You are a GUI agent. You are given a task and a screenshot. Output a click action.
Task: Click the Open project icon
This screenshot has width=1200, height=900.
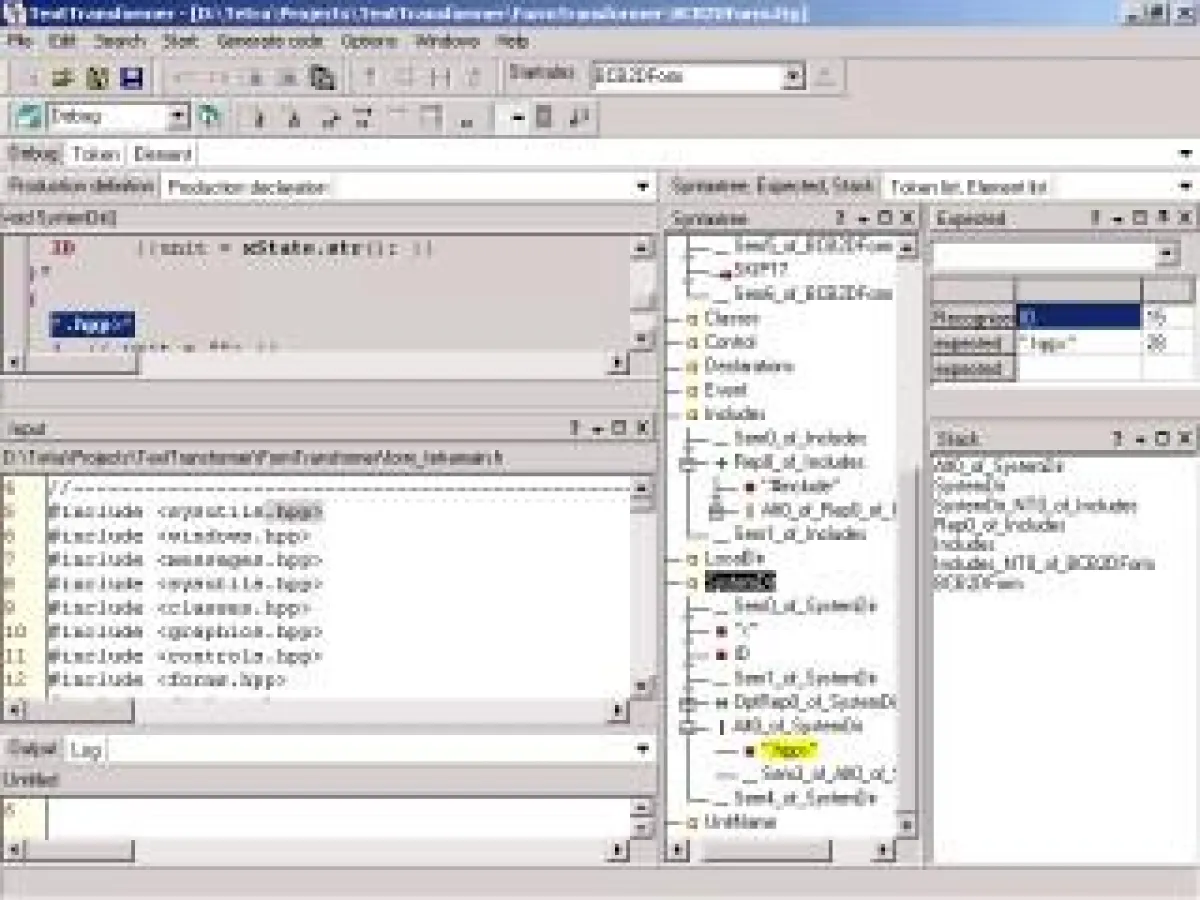[x=65, y=76]
